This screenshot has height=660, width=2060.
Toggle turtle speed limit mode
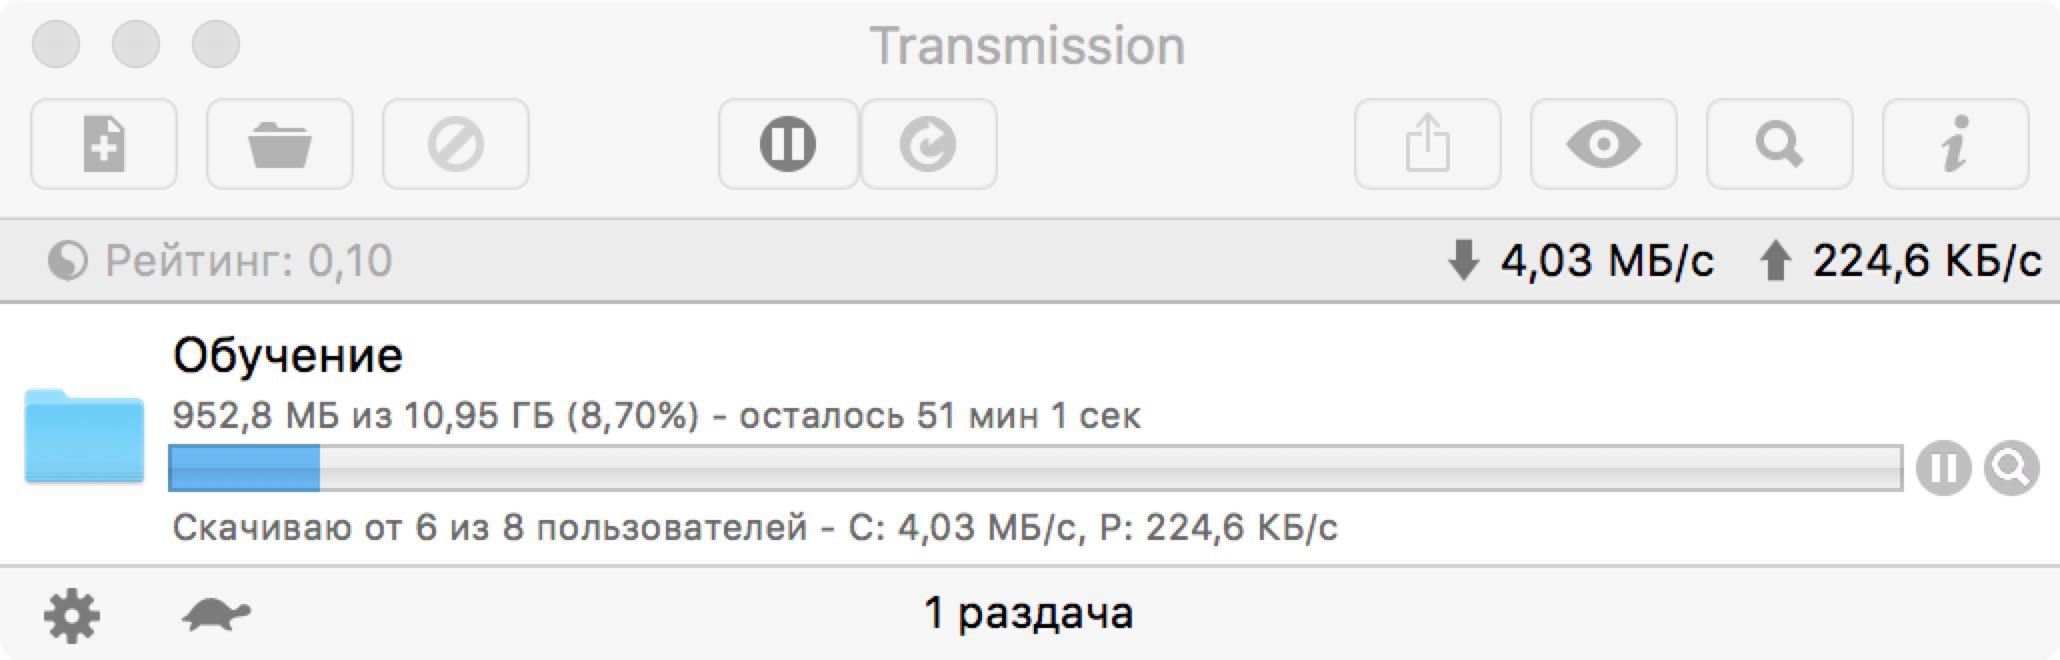[x=216, y=614]
